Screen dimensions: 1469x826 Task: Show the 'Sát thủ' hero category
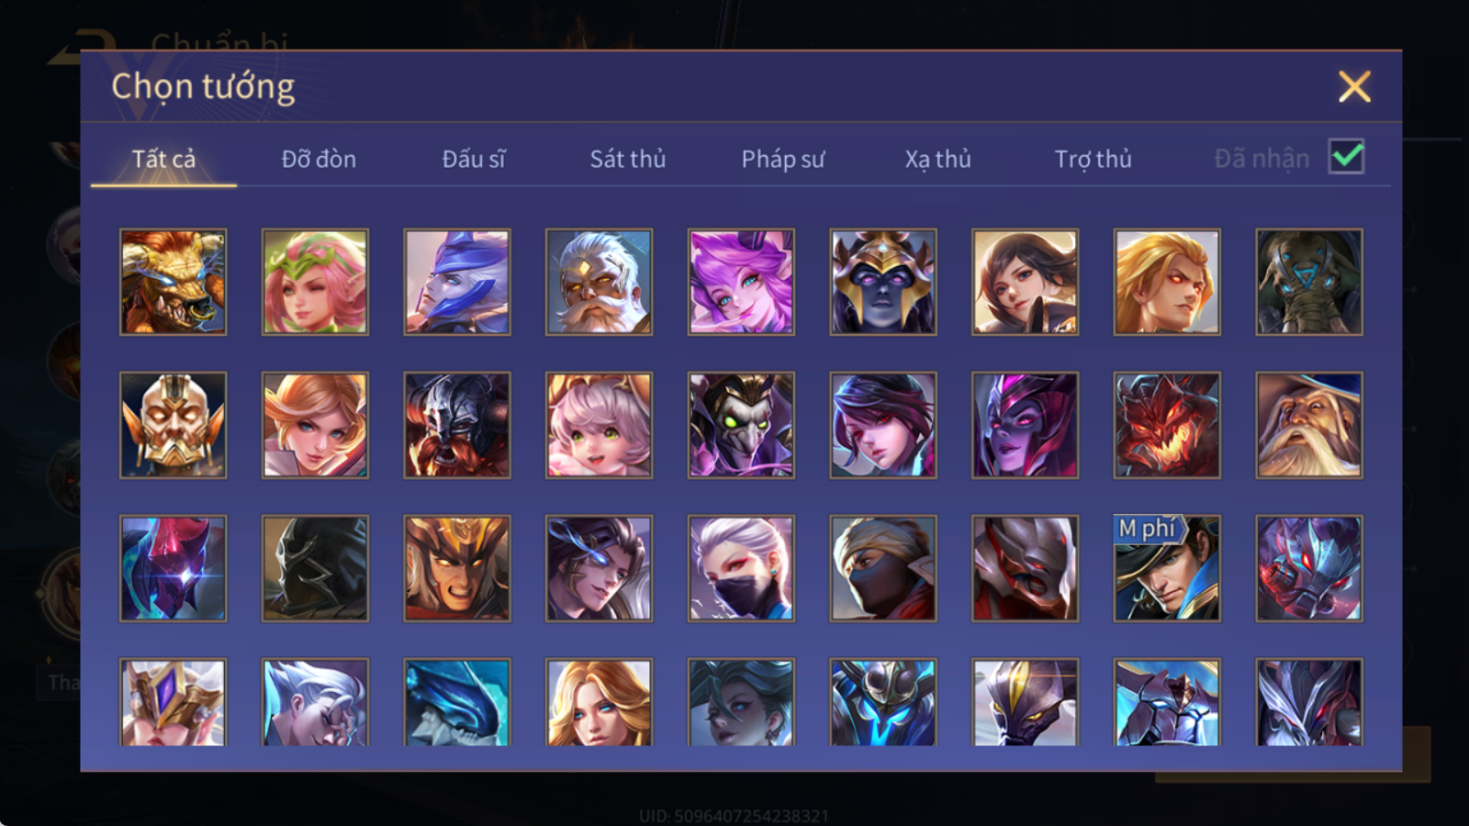pyautogui.click(x=628, y=159)
